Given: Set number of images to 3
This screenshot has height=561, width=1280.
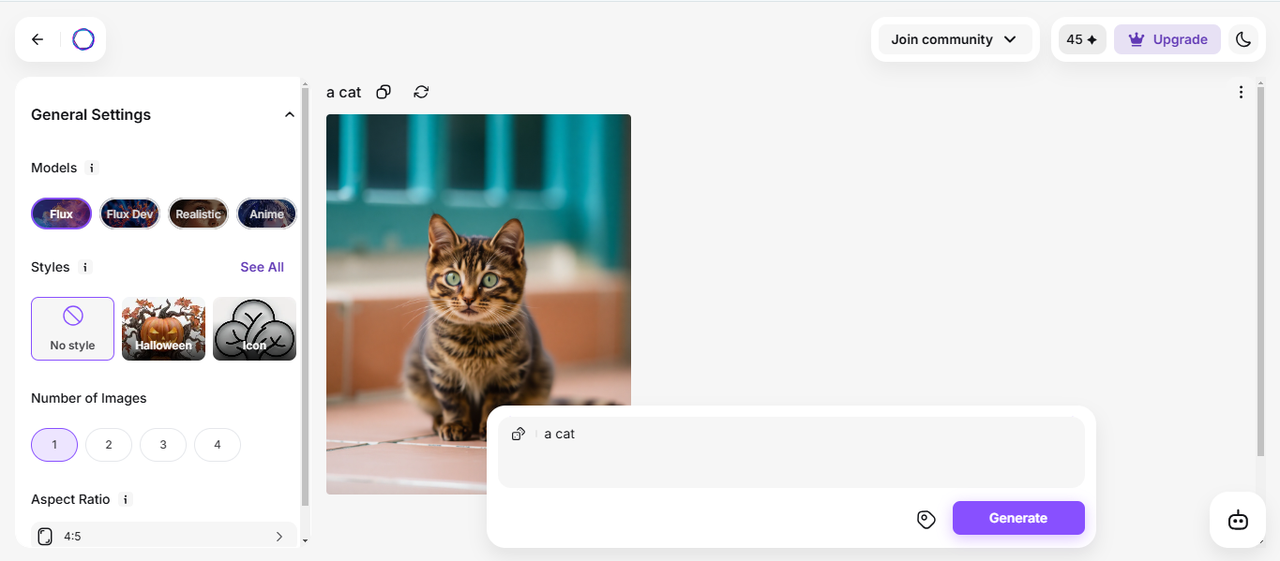Looking at the screenshot, I should tap(163, 445).
